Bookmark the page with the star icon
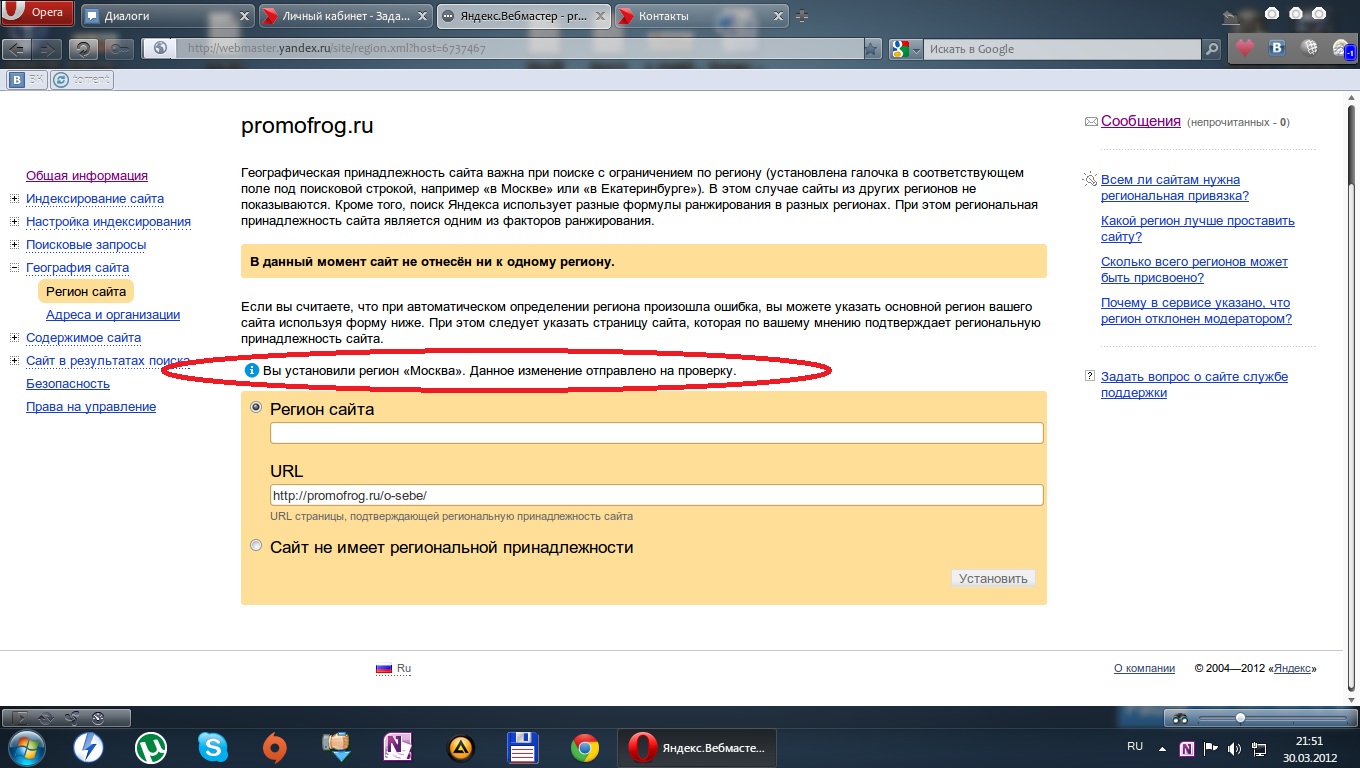1360x768 pixels. pos(871,48)
